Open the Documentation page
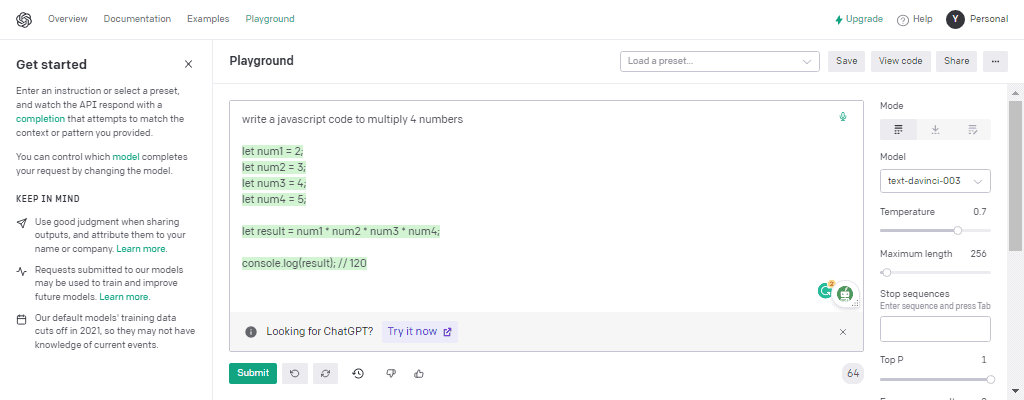The height and width of the screenshot is (400, 1024). pos(137,19)
